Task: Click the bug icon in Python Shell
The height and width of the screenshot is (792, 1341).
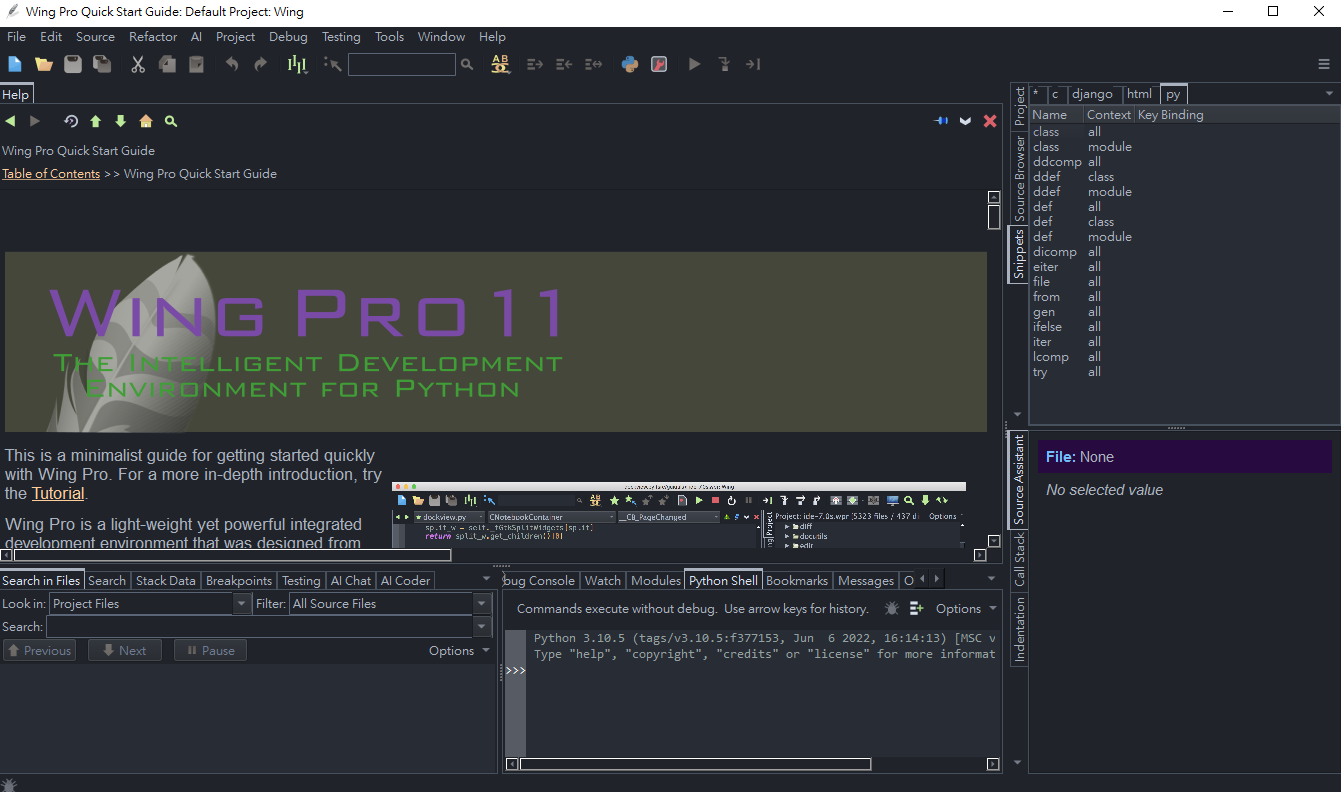Action: [891, 608]
